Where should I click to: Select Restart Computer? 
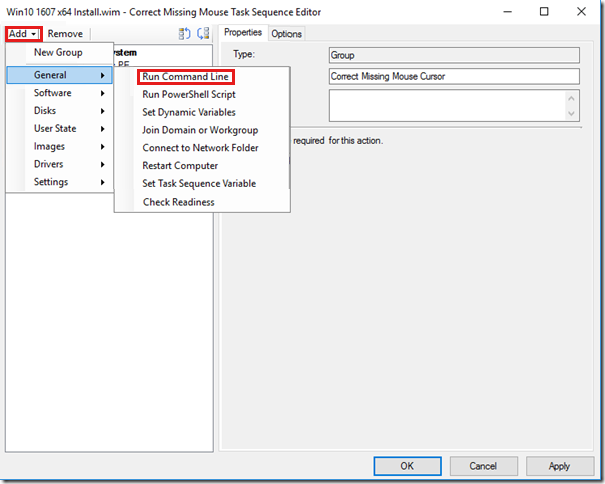pos(202,166)
